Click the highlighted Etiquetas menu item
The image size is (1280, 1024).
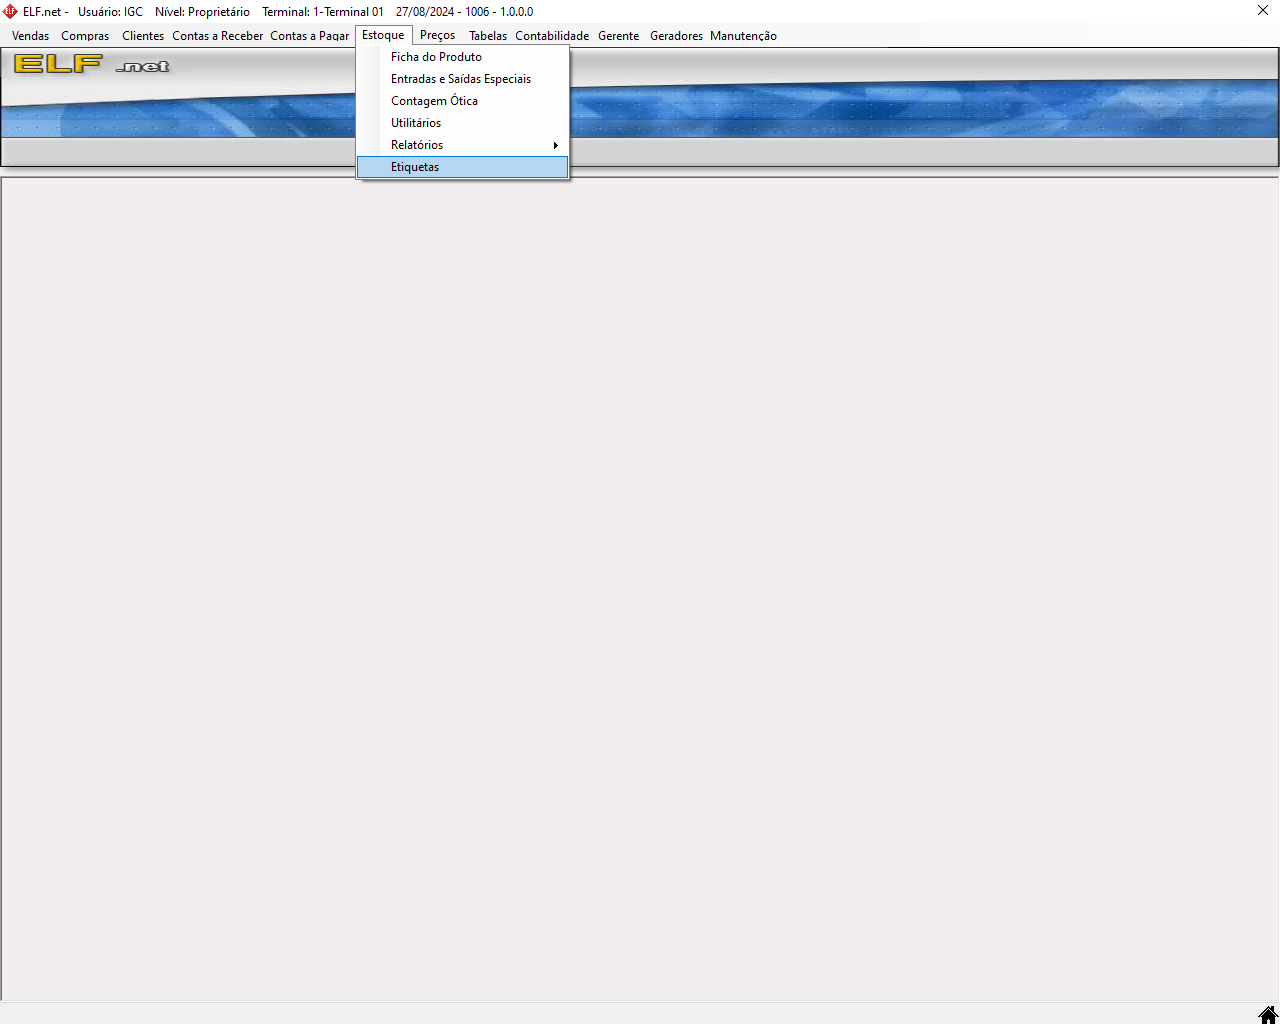point(462,167)
